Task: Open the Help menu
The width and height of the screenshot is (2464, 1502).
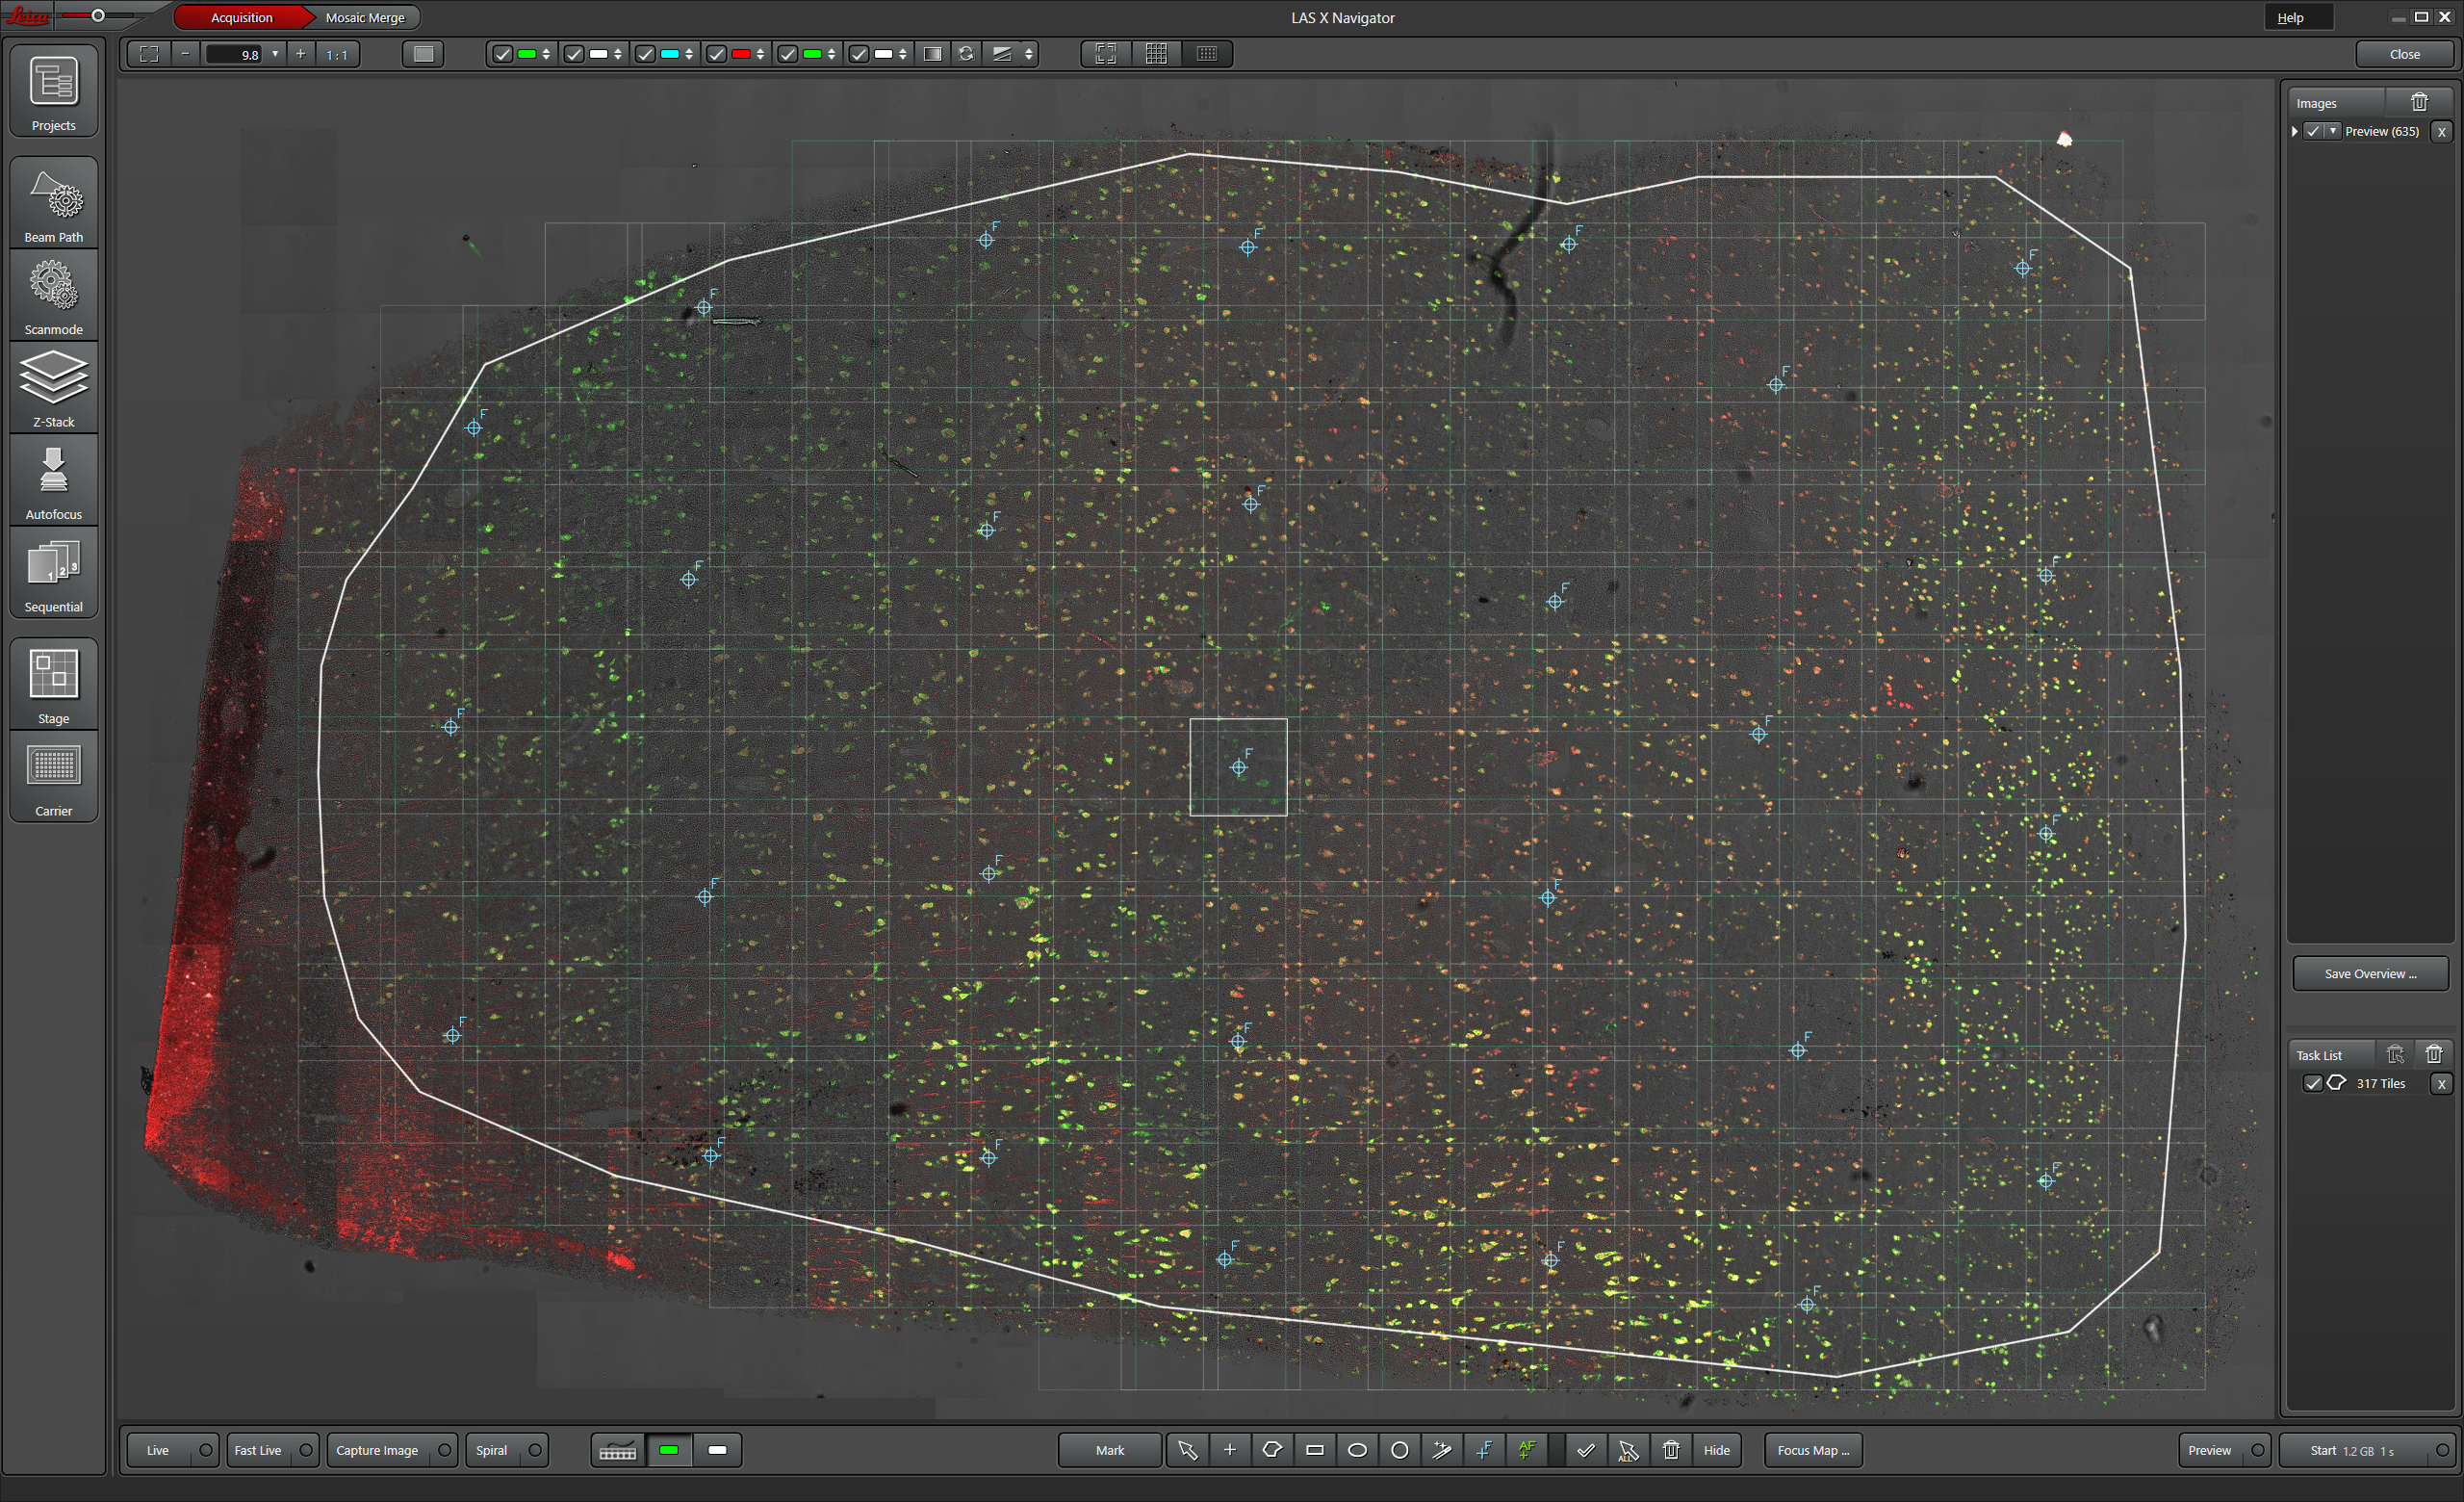Action: 2290,17
